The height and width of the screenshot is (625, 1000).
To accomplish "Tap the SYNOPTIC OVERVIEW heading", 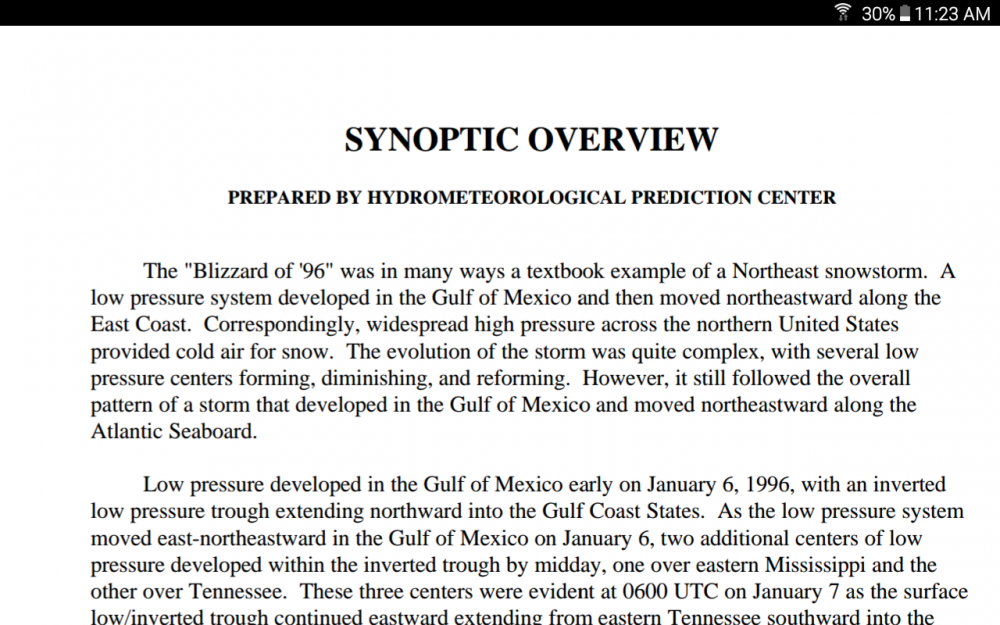I will click(531, 140).
